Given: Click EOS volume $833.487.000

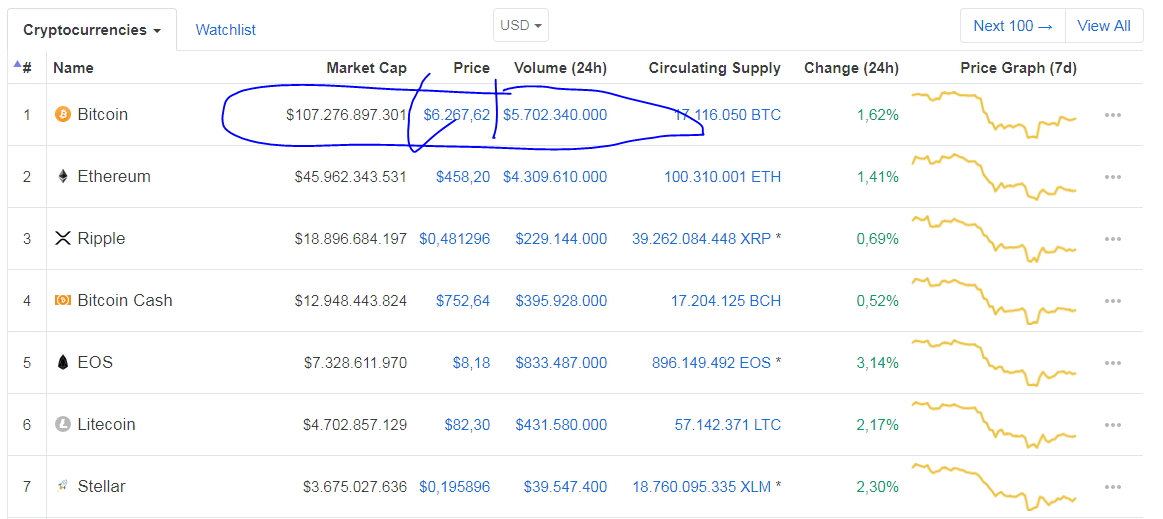Looking at the screenshot, I should pos(561,363).
